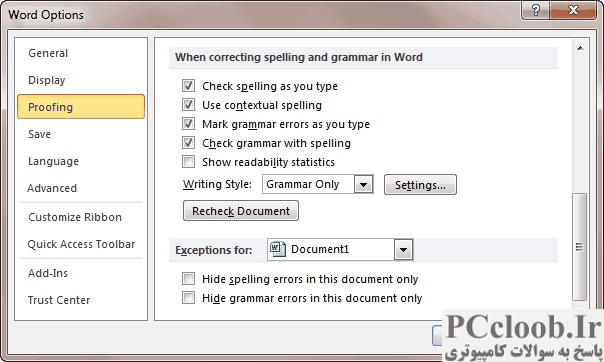Toggle Mark grammar errors as you type
604x362 pixels.
click(x=188, y=124)
